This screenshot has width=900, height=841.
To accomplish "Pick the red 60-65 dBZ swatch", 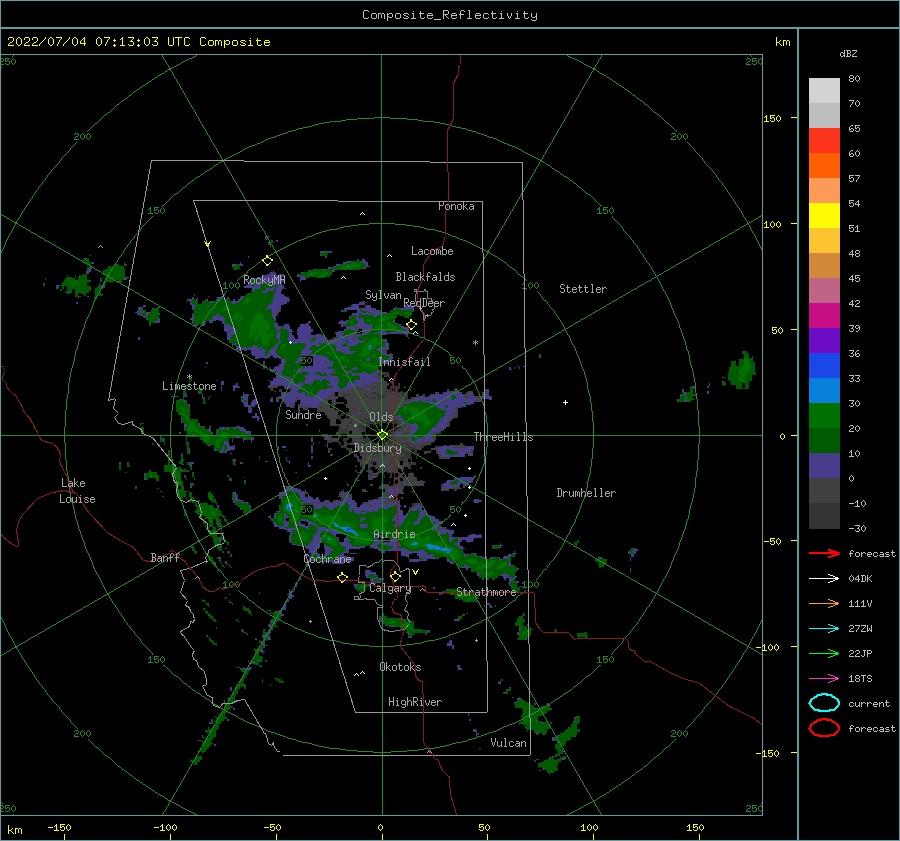I will [x=824, y=141].
